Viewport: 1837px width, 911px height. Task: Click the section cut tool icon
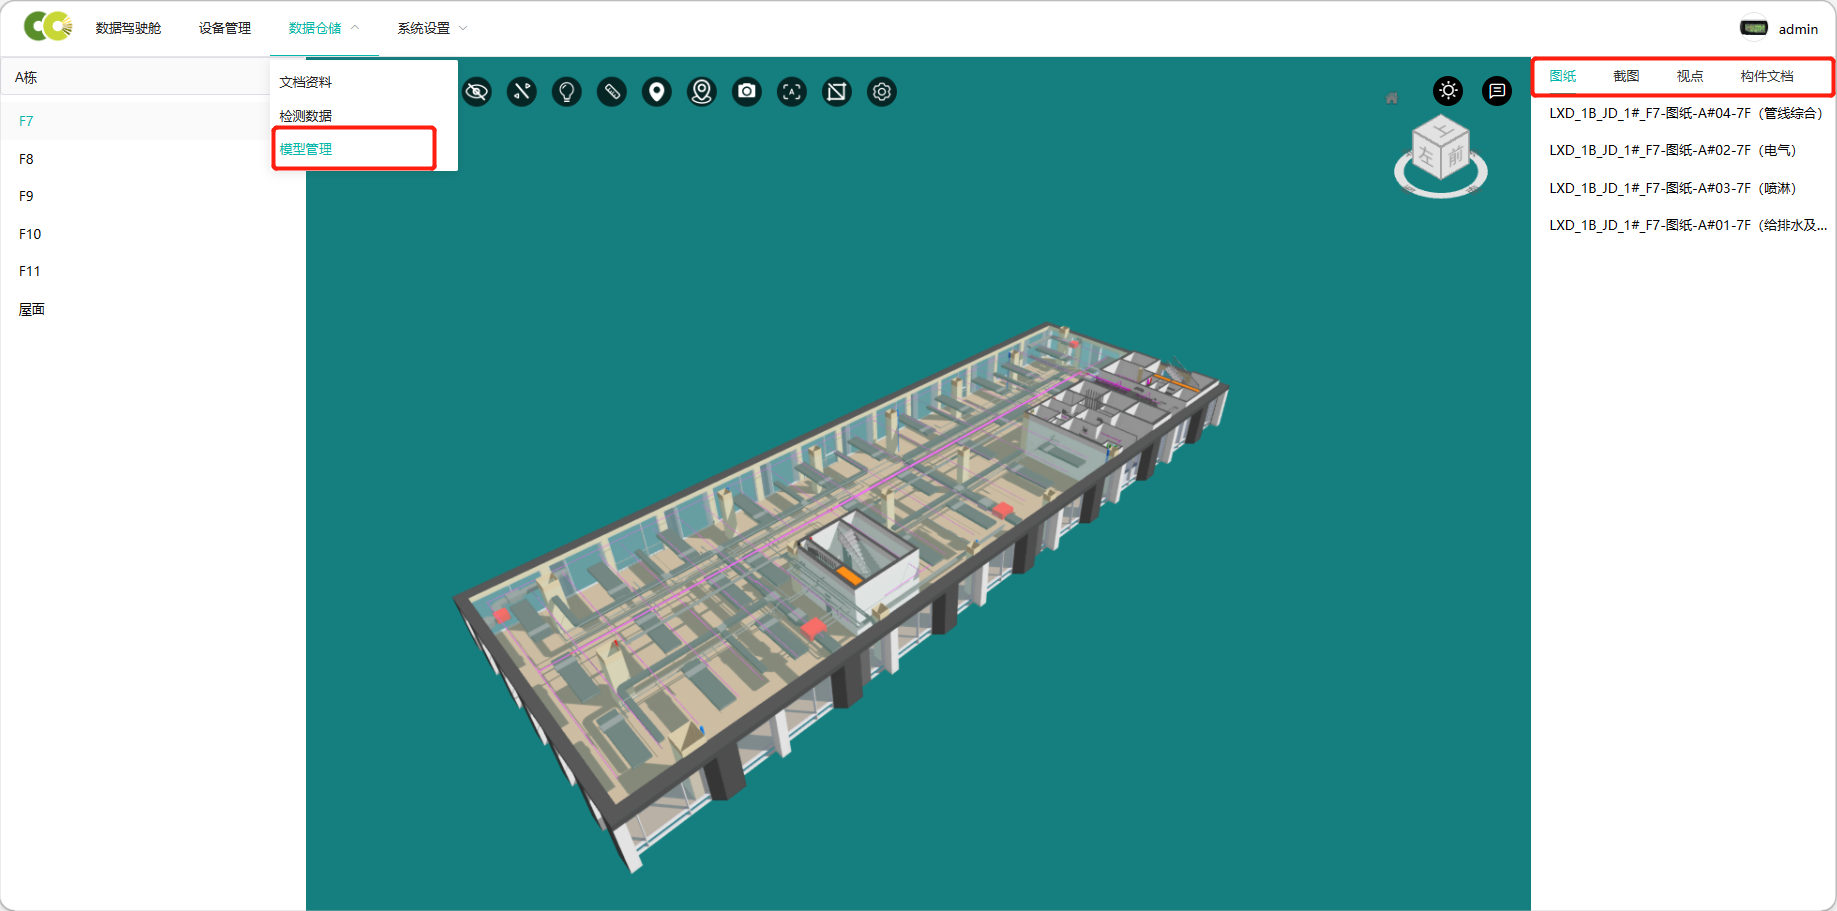click(522, 92)
